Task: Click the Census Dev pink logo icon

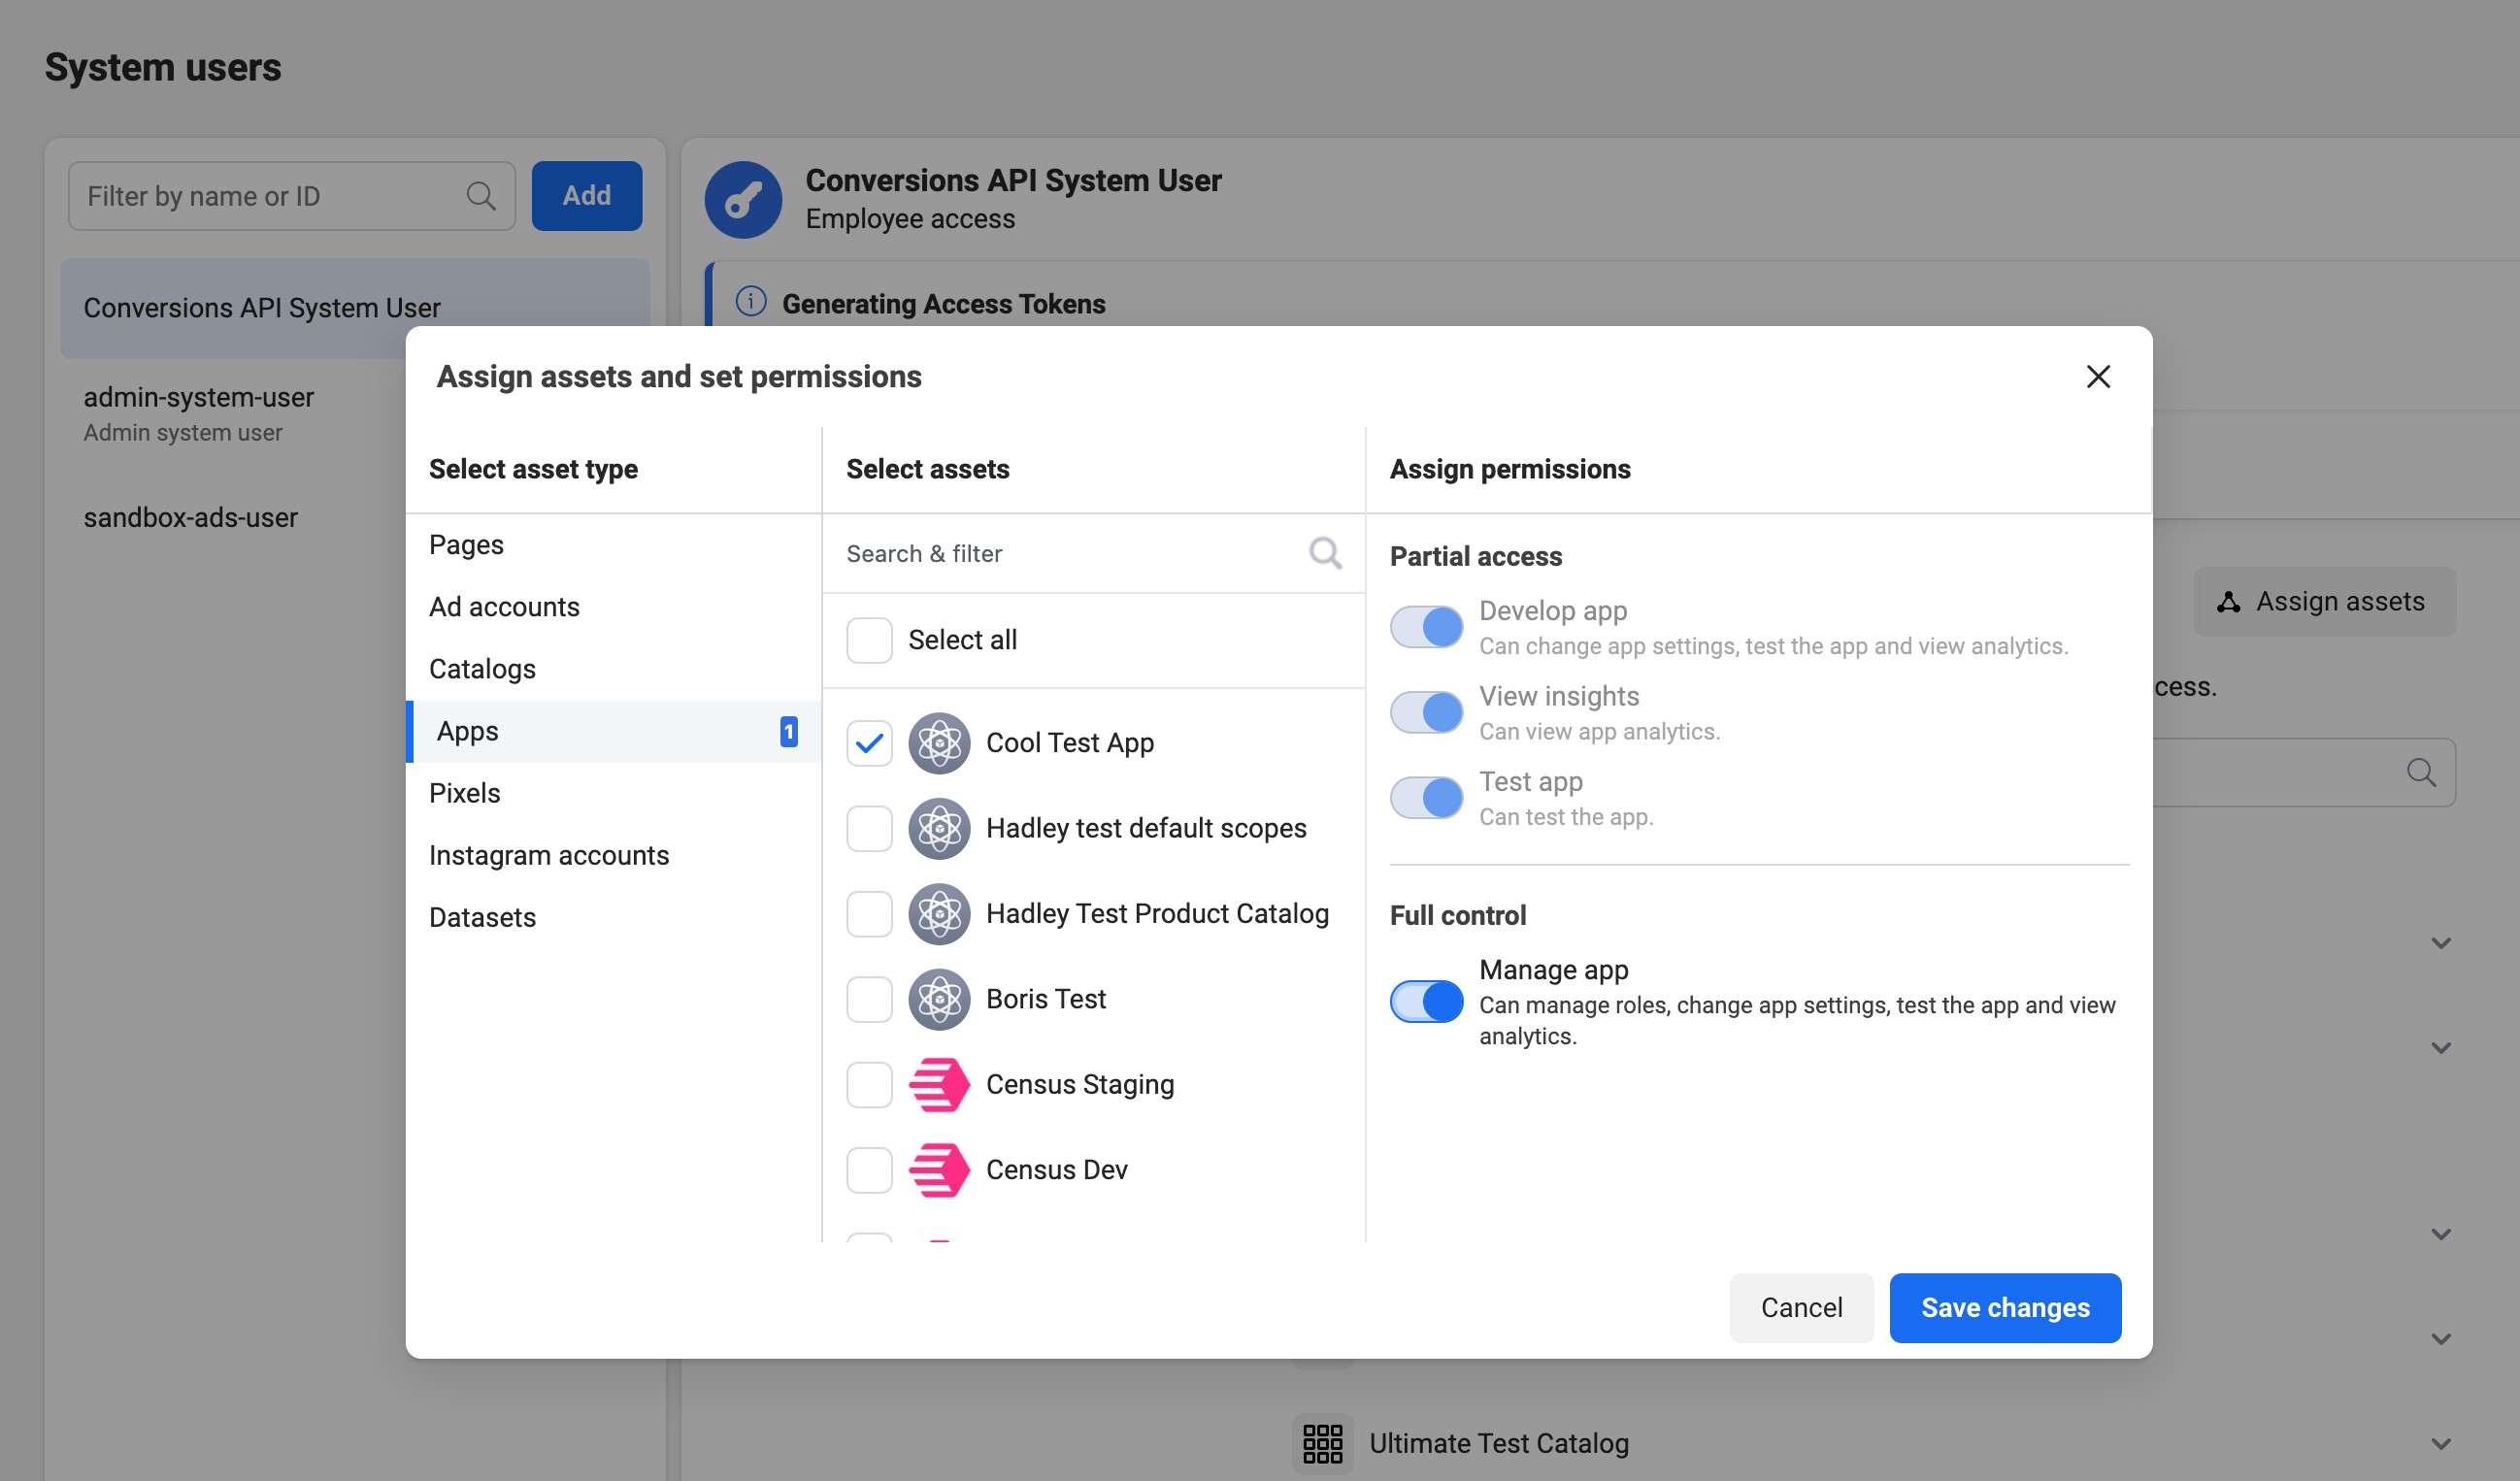Action: click(938, 1170)
